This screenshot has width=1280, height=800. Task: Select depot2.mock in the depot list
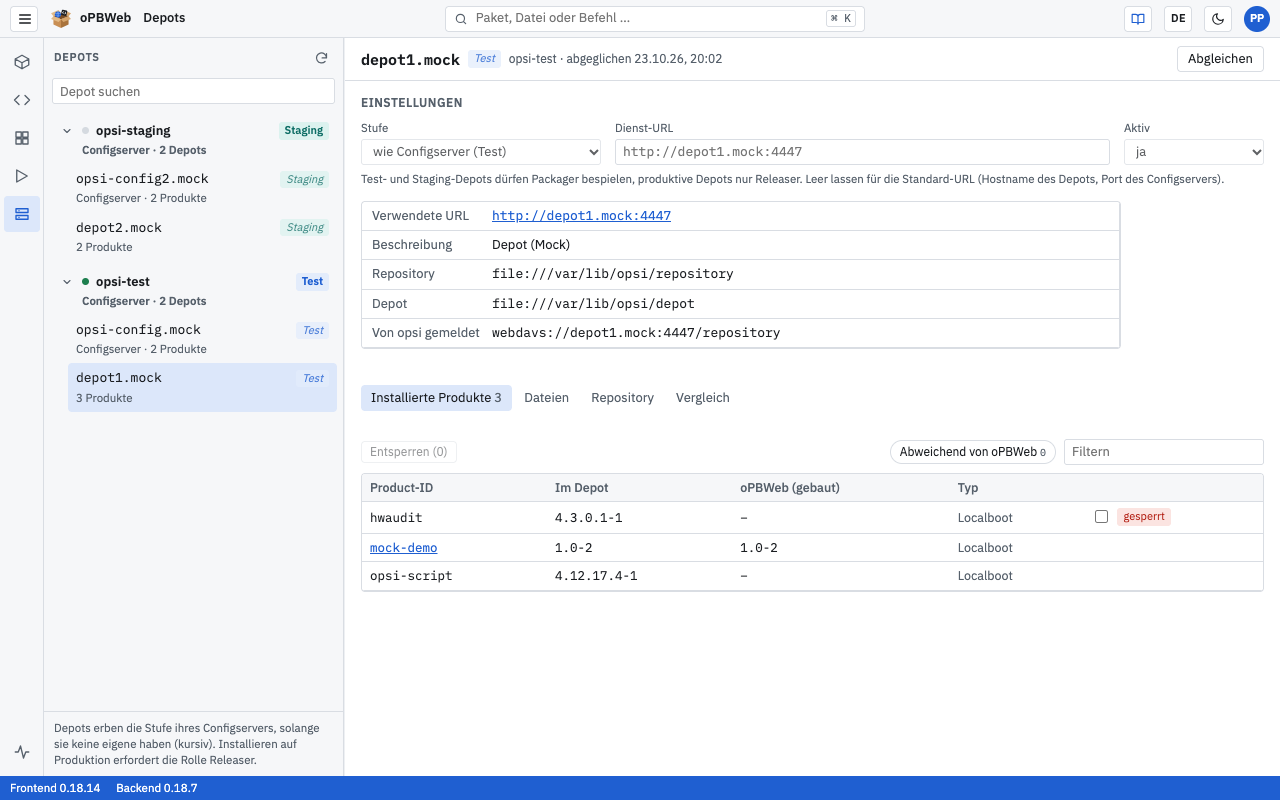[202, 237]
